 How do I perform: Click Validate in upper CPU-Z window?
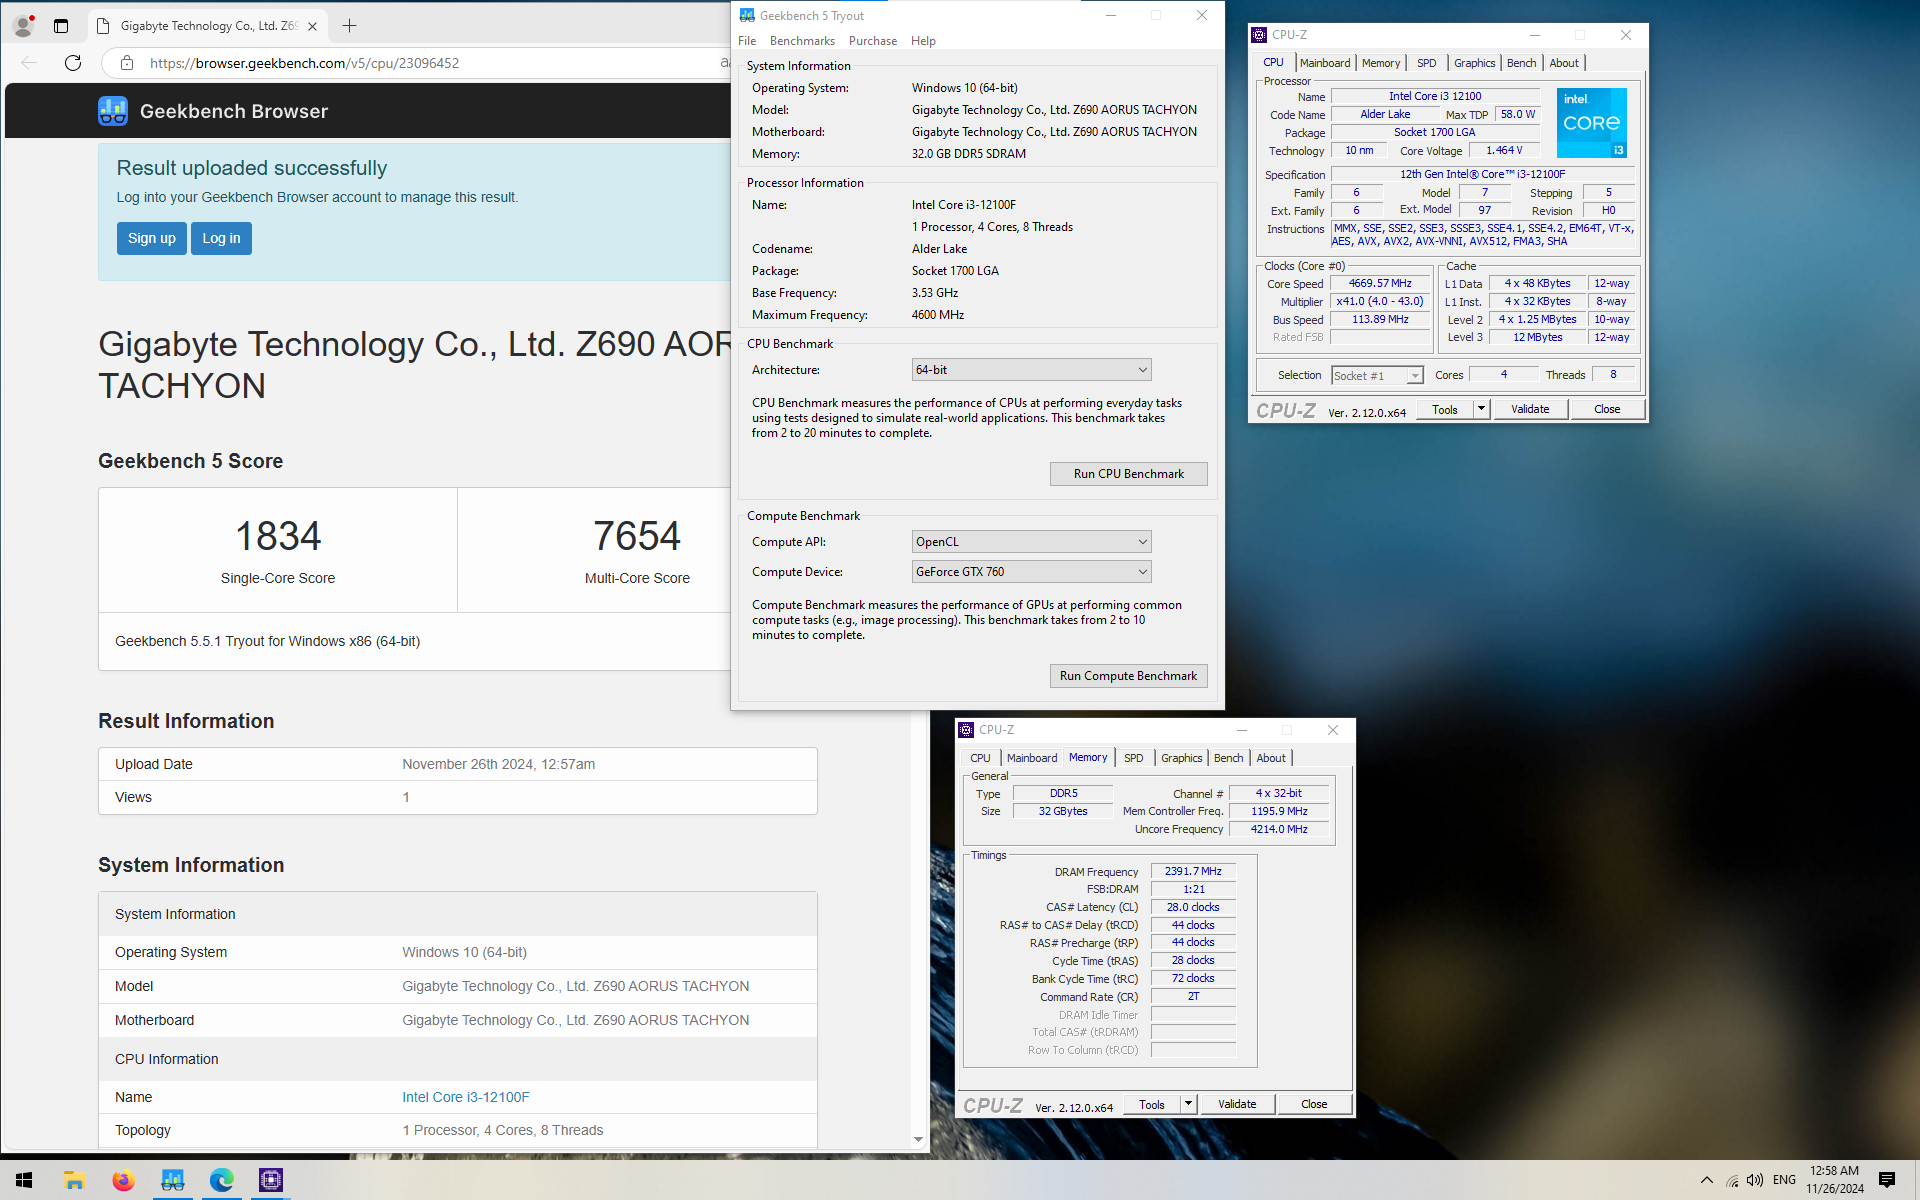1530,409
